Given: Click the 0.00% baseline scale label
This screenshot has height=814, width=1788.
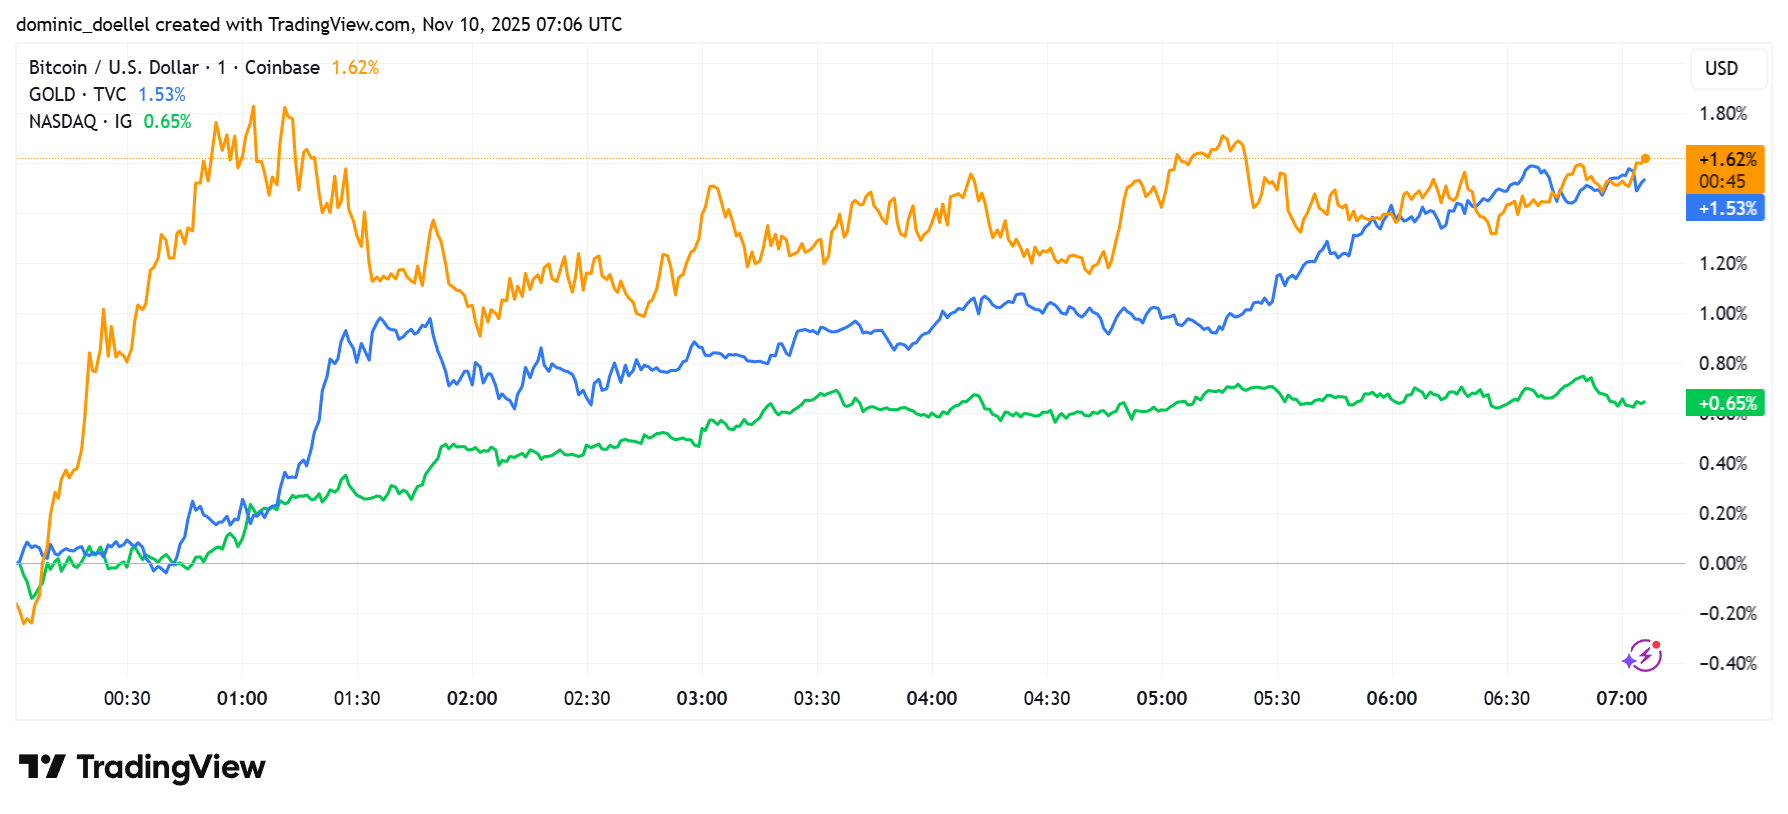Looking at the screenshot, I should click(1722, 563).
